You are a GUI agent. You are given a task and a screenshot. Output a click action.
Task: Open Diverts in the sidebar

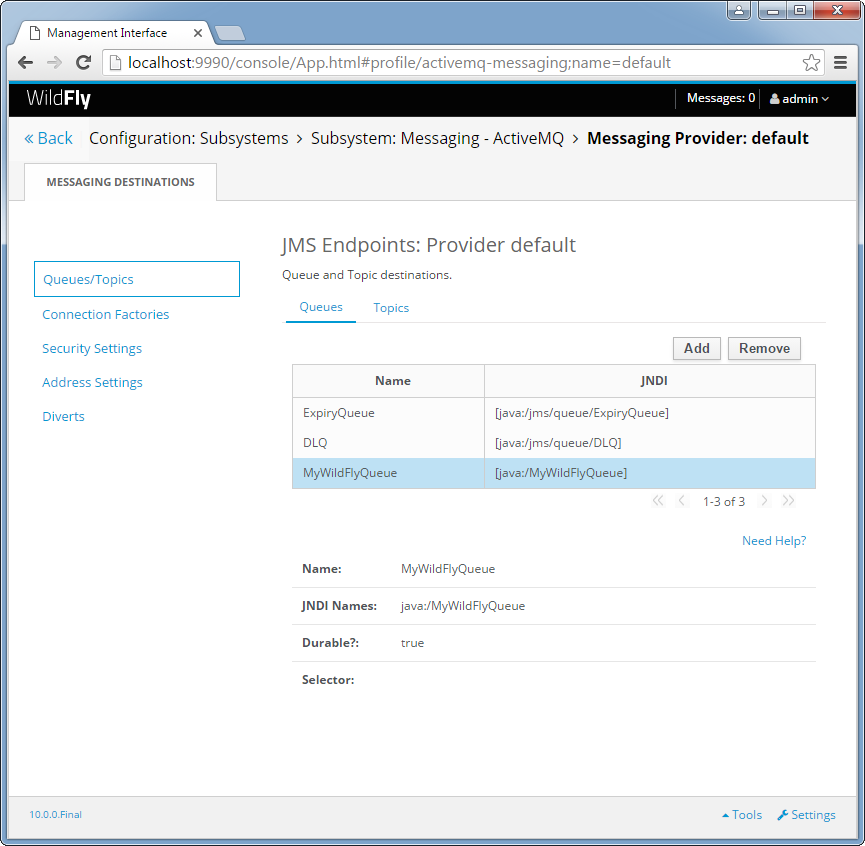click(x=63, y=416)
